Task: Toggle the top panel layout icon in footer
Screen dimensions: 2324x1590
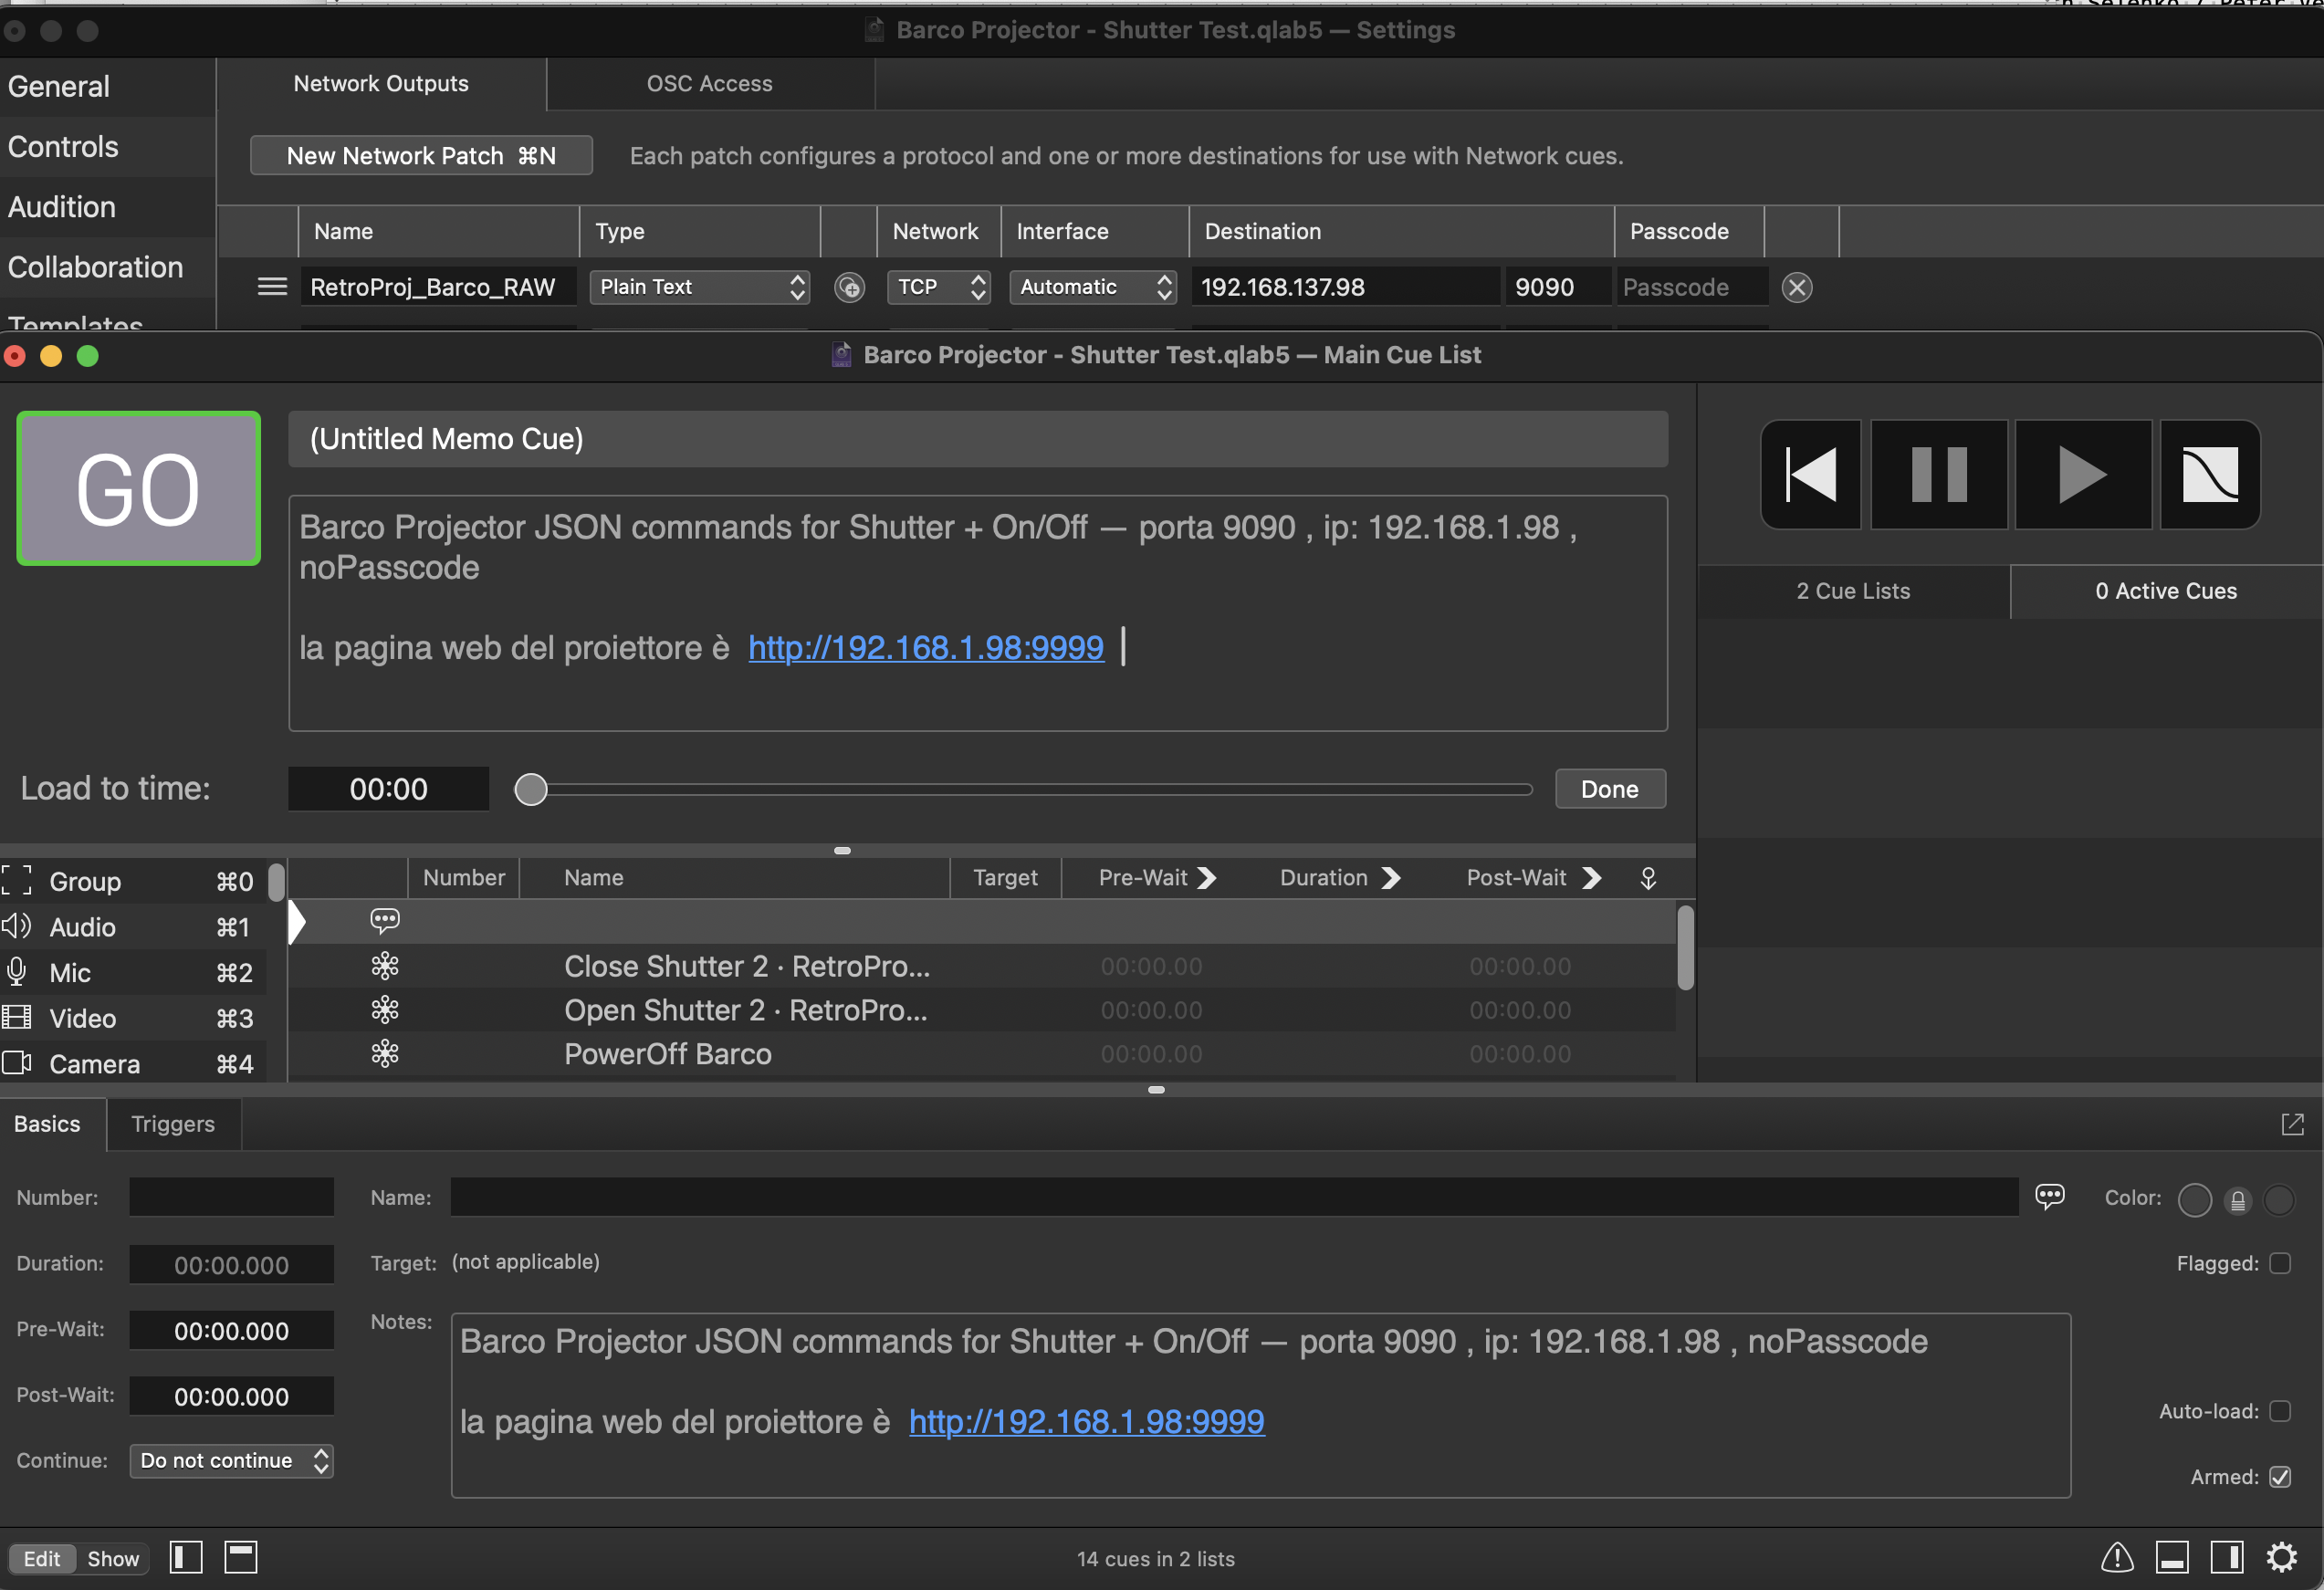Action: click(241, 1558)
